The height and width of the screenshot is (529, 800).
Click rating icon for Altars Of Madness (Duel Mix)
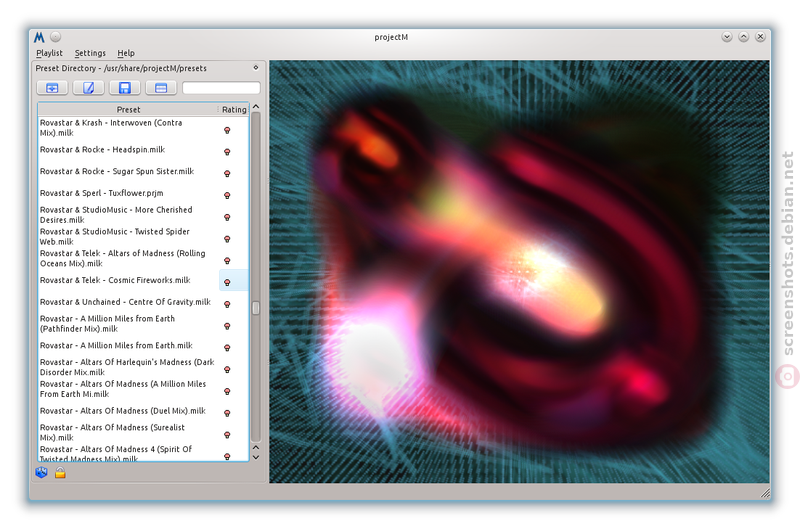click(x=228, y=413)
